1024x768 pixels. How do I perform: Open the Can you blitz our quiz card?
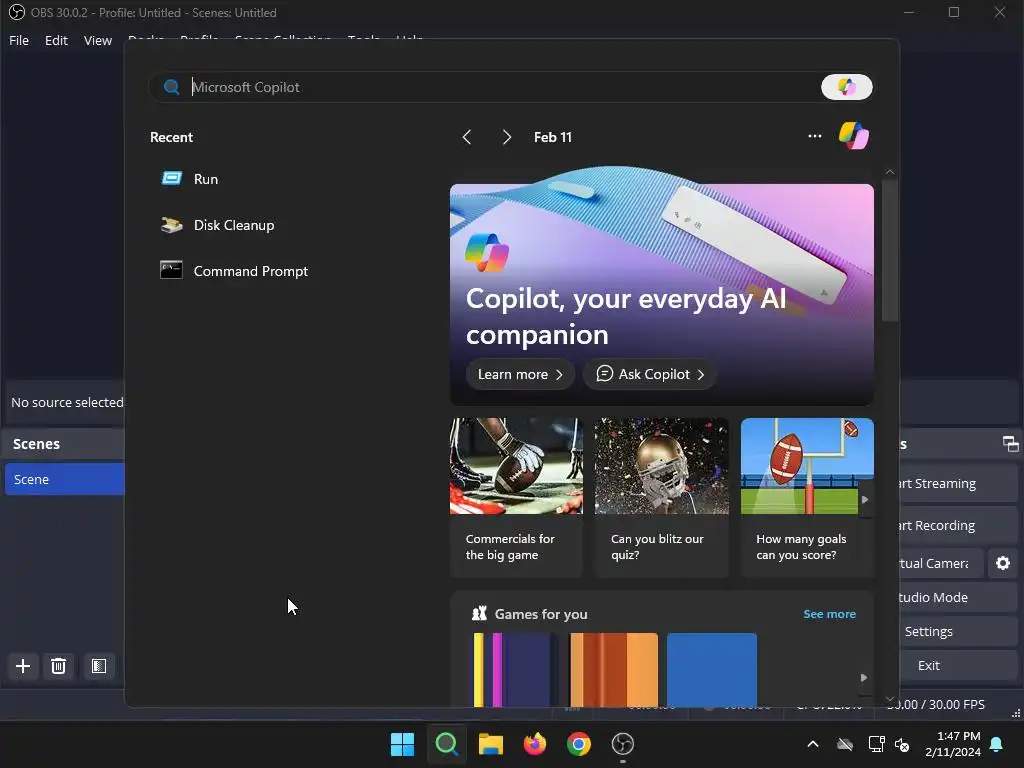tap(662, 498)
